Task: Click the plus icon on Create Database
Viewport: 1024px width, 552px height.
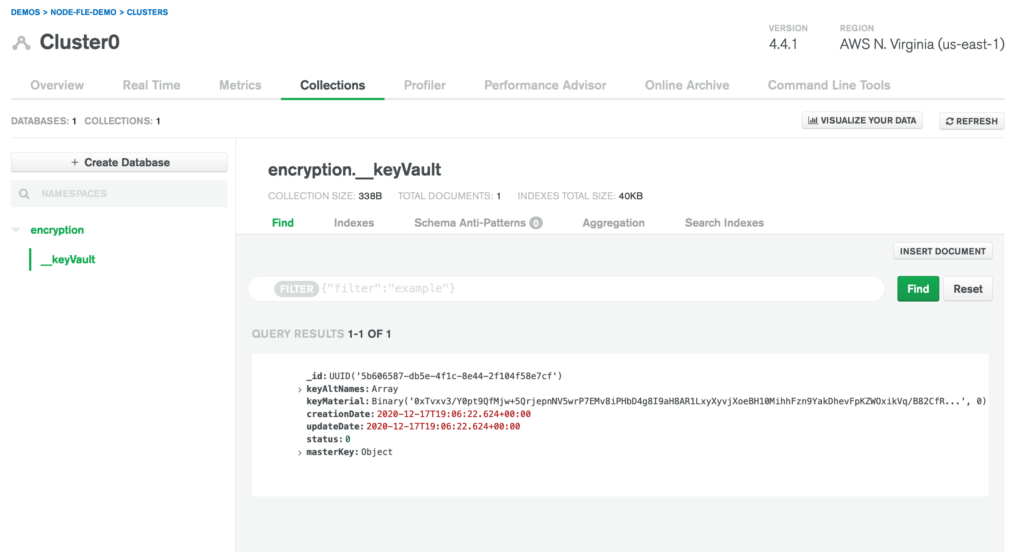Action: click(x=74, y=163)
